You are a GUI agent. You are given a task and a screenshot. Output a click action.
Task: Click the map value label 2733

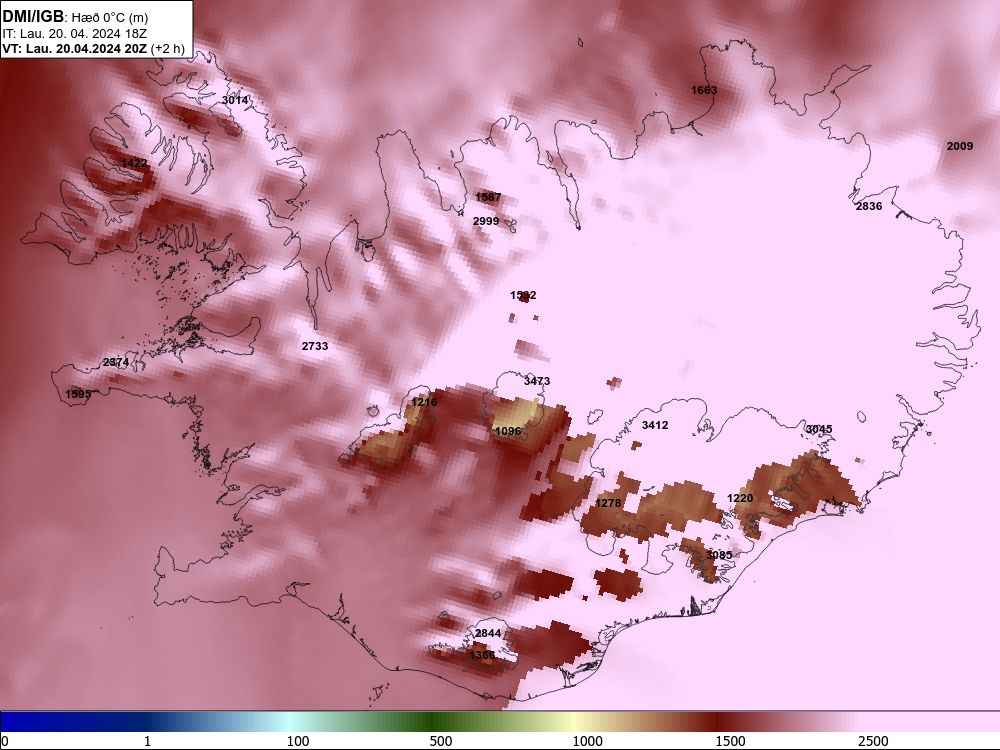pyautogui.click(x=315, y=346)
